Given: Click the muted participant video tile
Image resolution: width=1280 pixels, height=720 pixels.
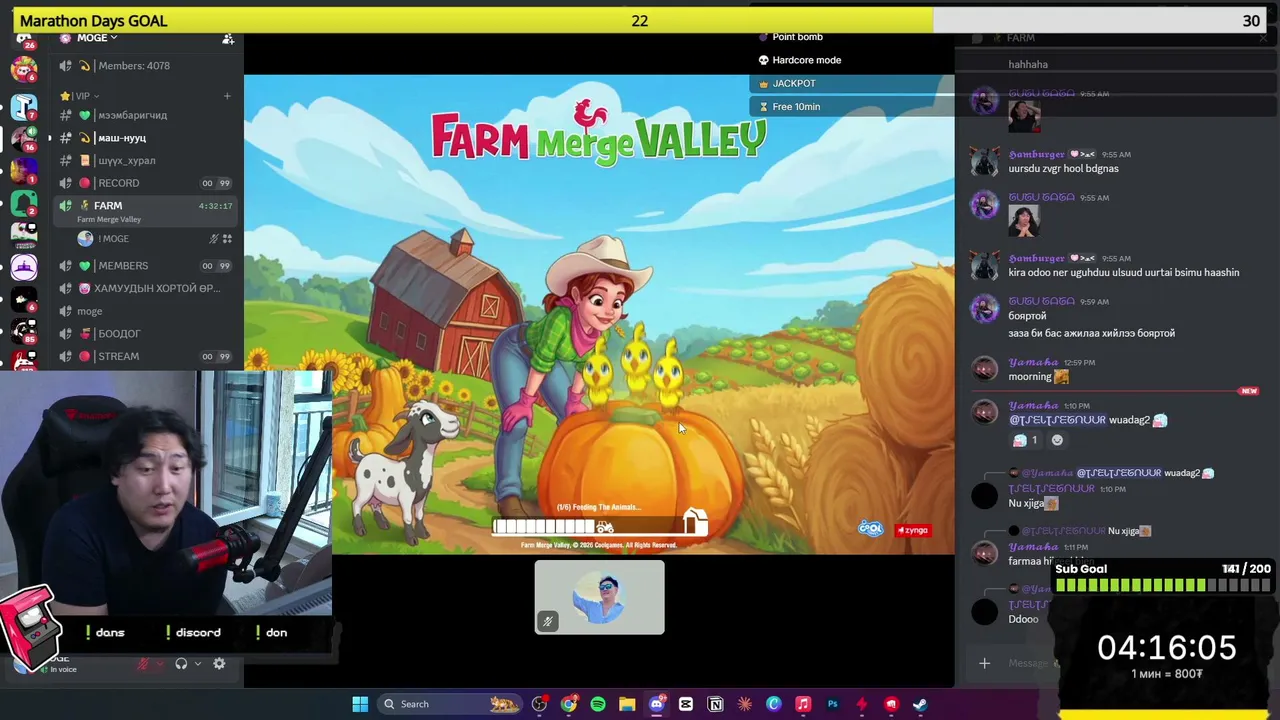Looking at the screenshot, I should 599,597.
